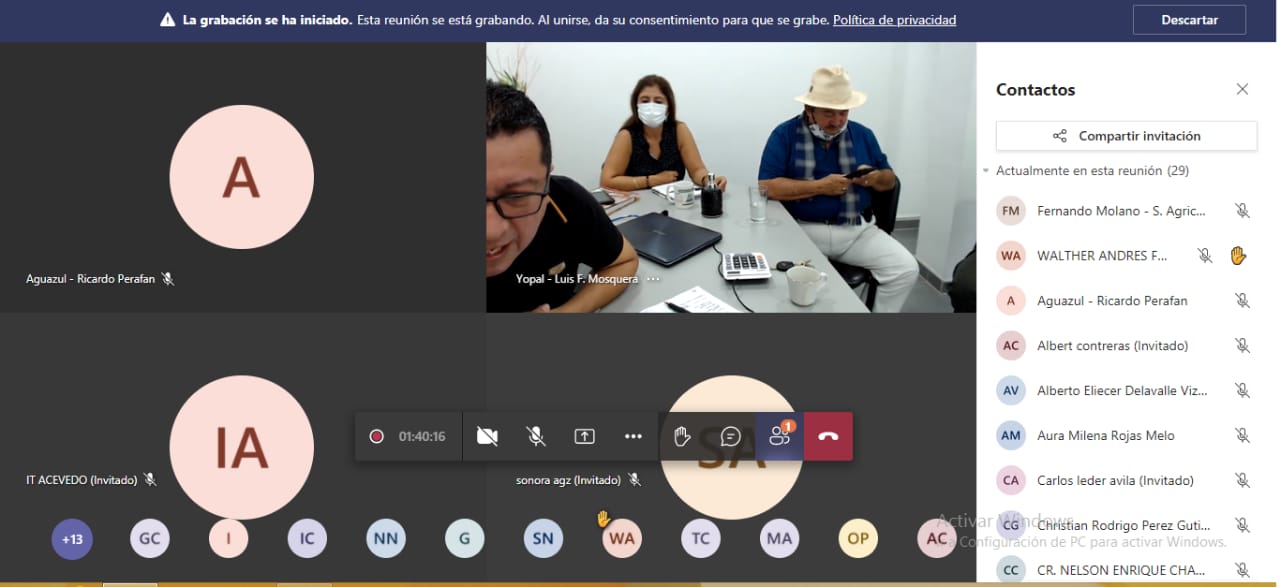Show the +13 additional participants
The width and height of the screenshot is (1280, 587).
point(72,538)
